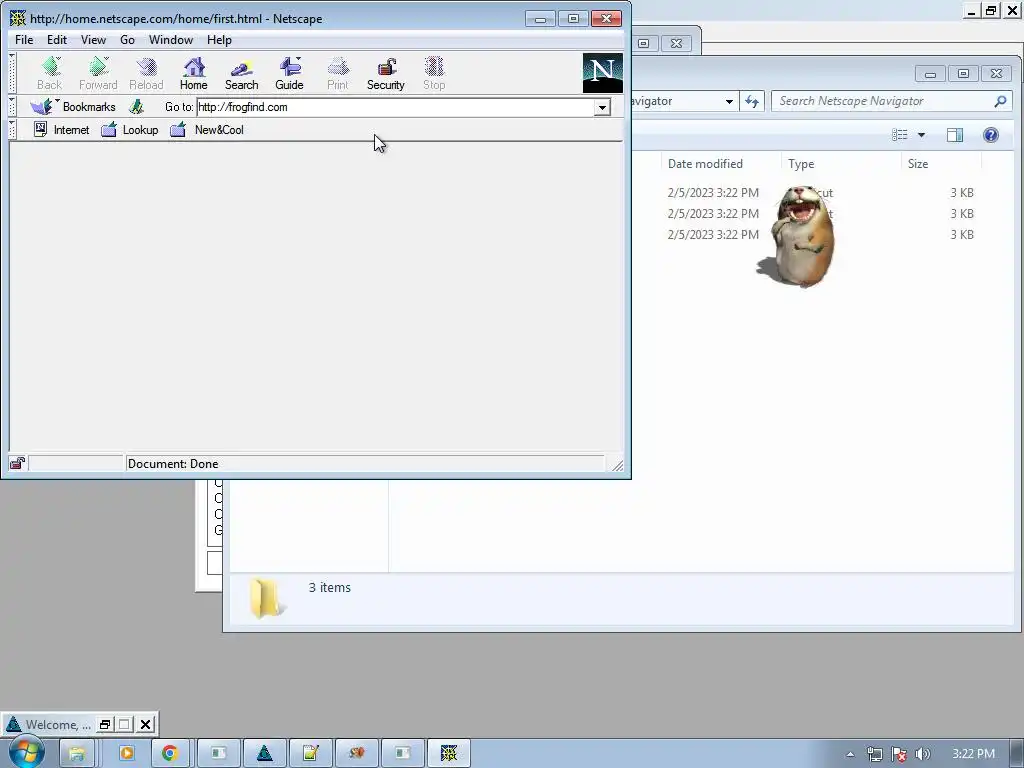1024x768 pixels.
Task: Show hidden tray icons arrow
Action: 850,754
